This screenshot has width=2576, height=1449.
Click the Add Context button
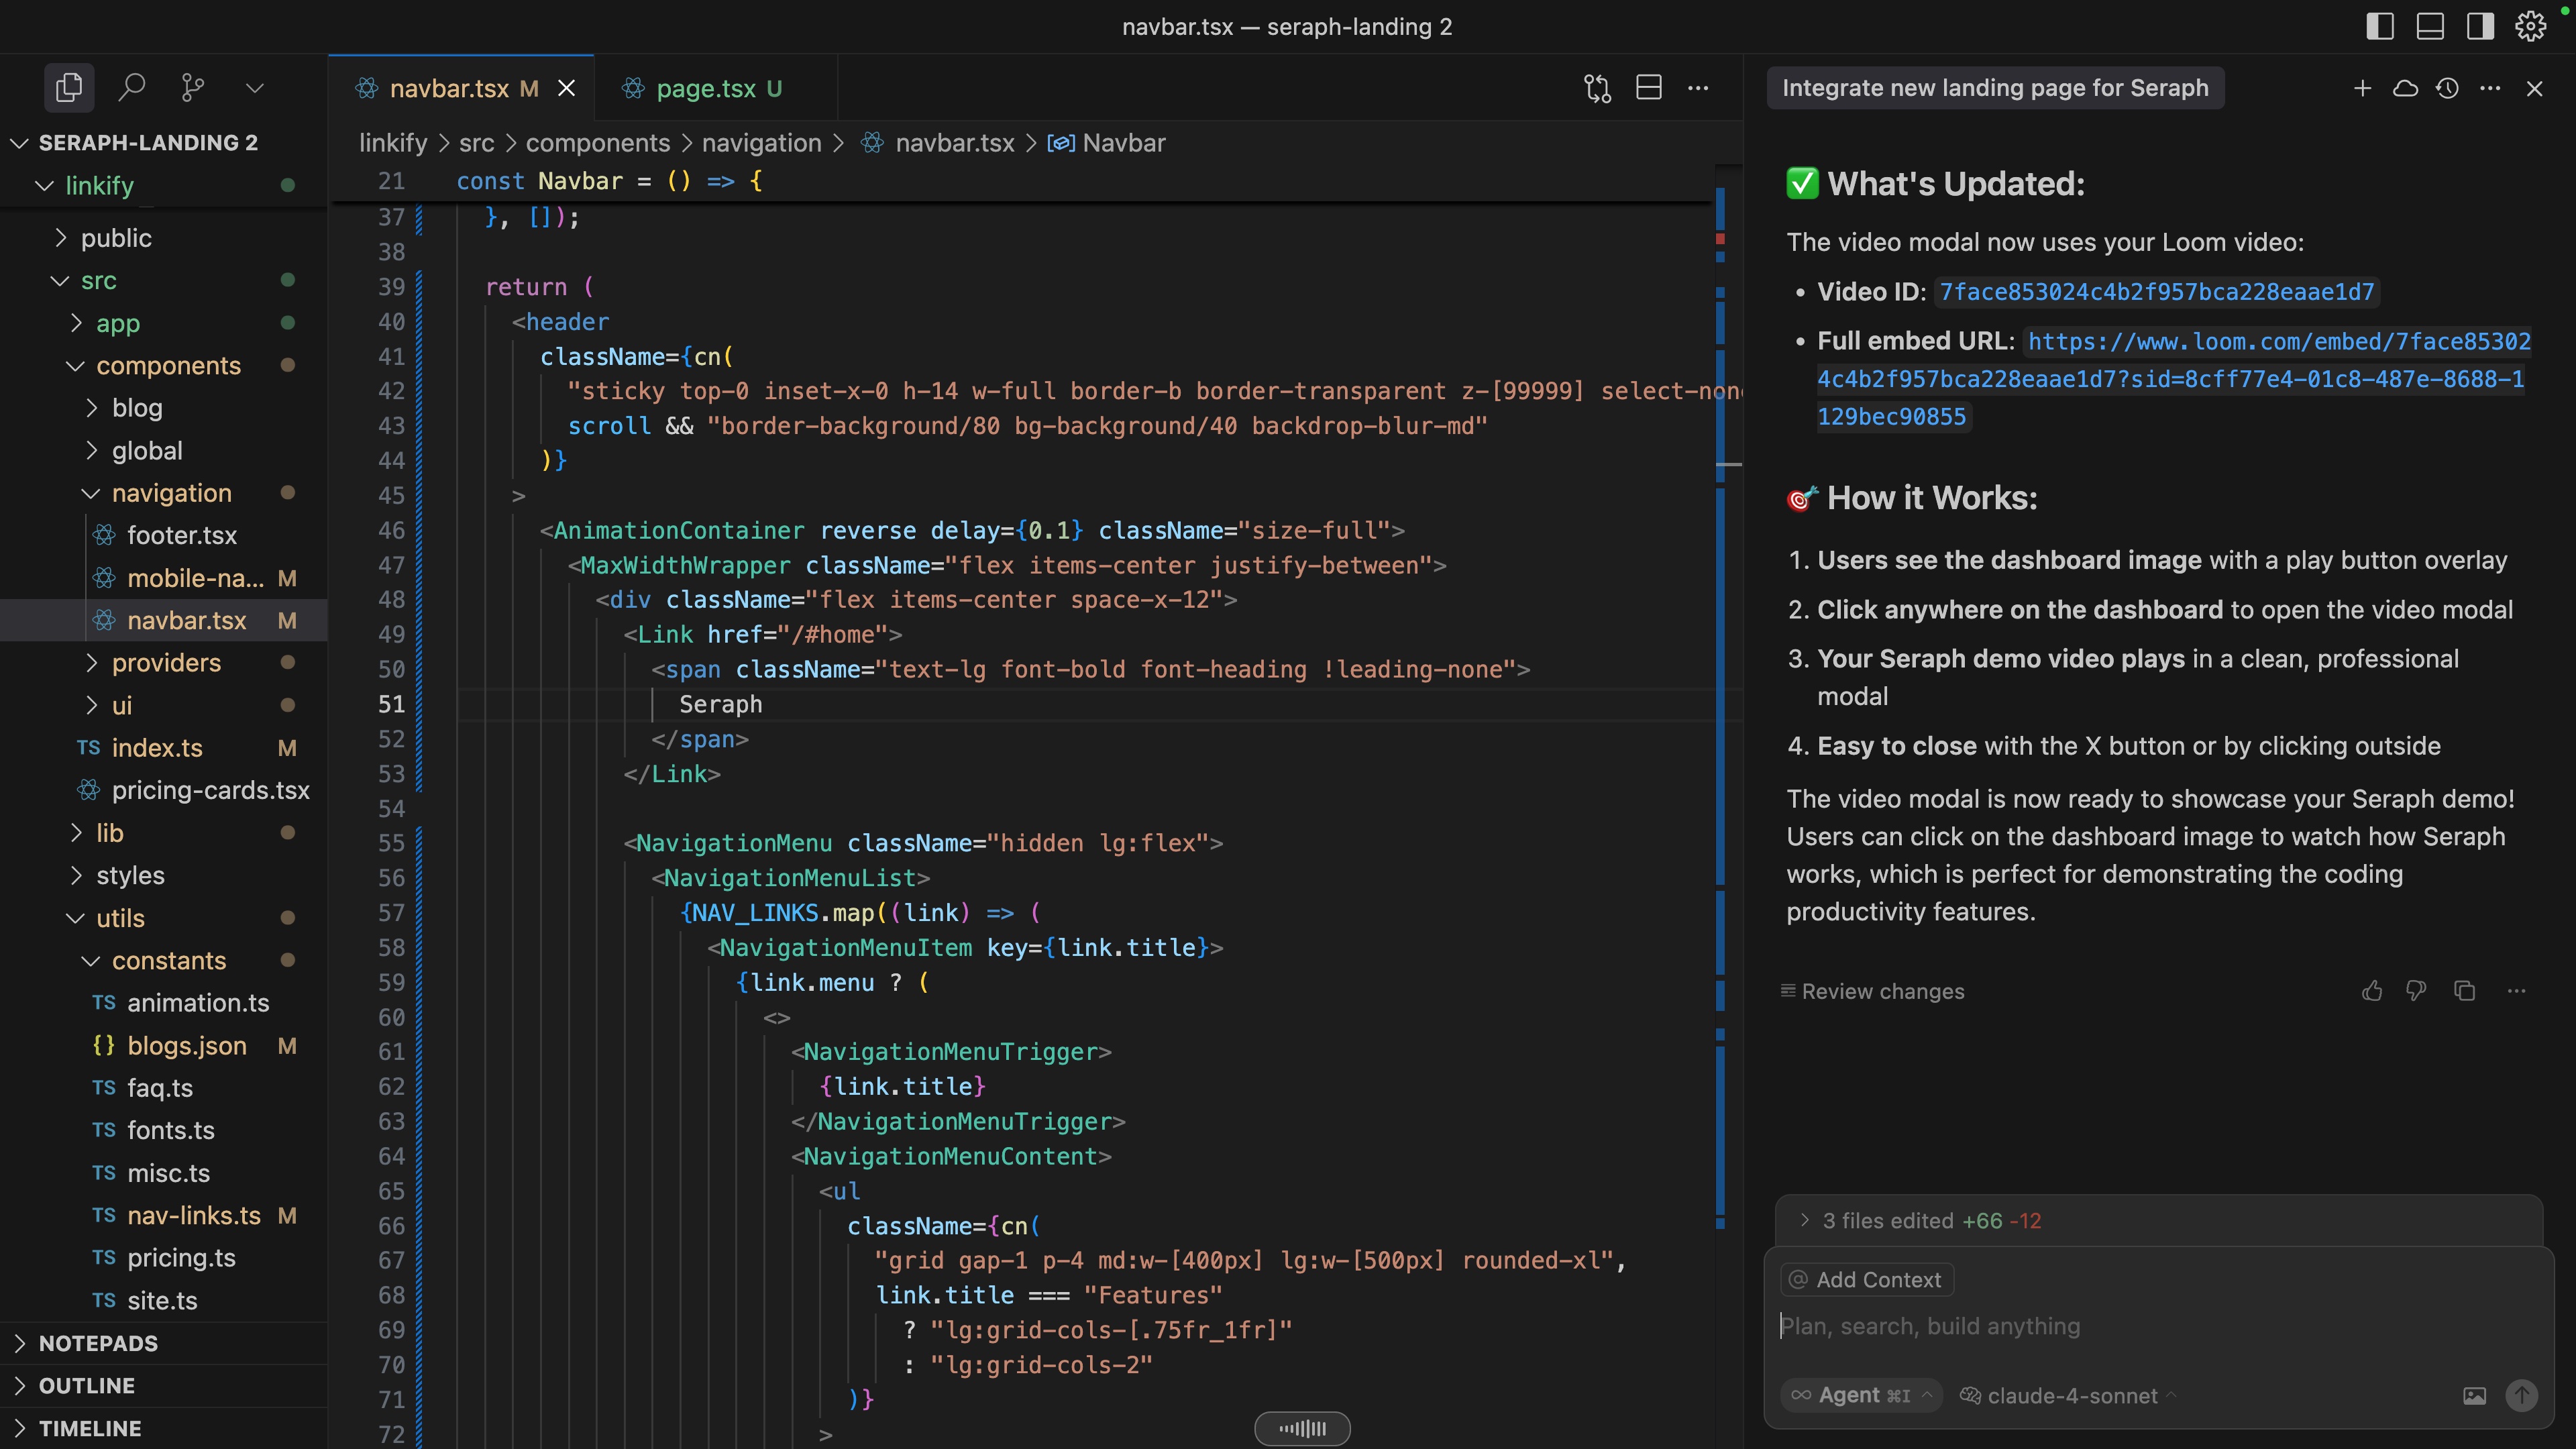(x=1867, y=1279)
